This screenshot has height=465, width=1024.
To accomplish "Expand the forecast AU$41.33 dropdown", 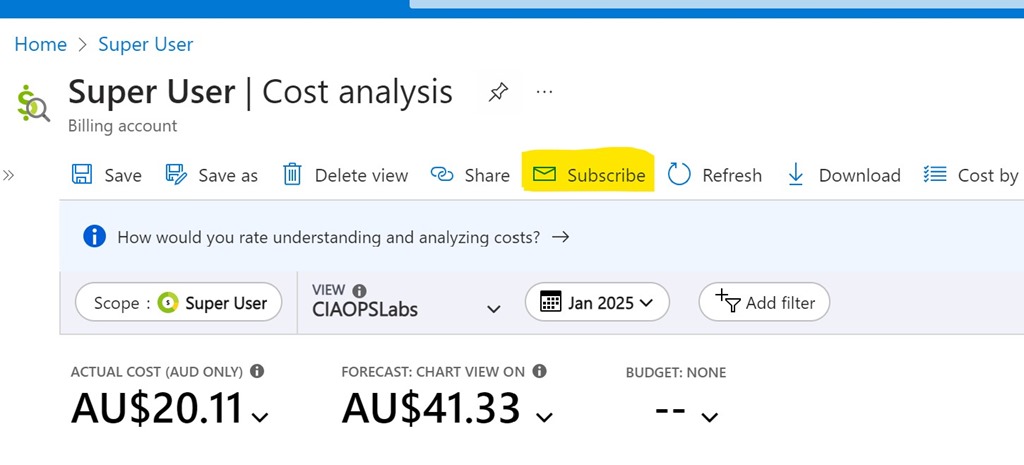I will click(544, 417).
